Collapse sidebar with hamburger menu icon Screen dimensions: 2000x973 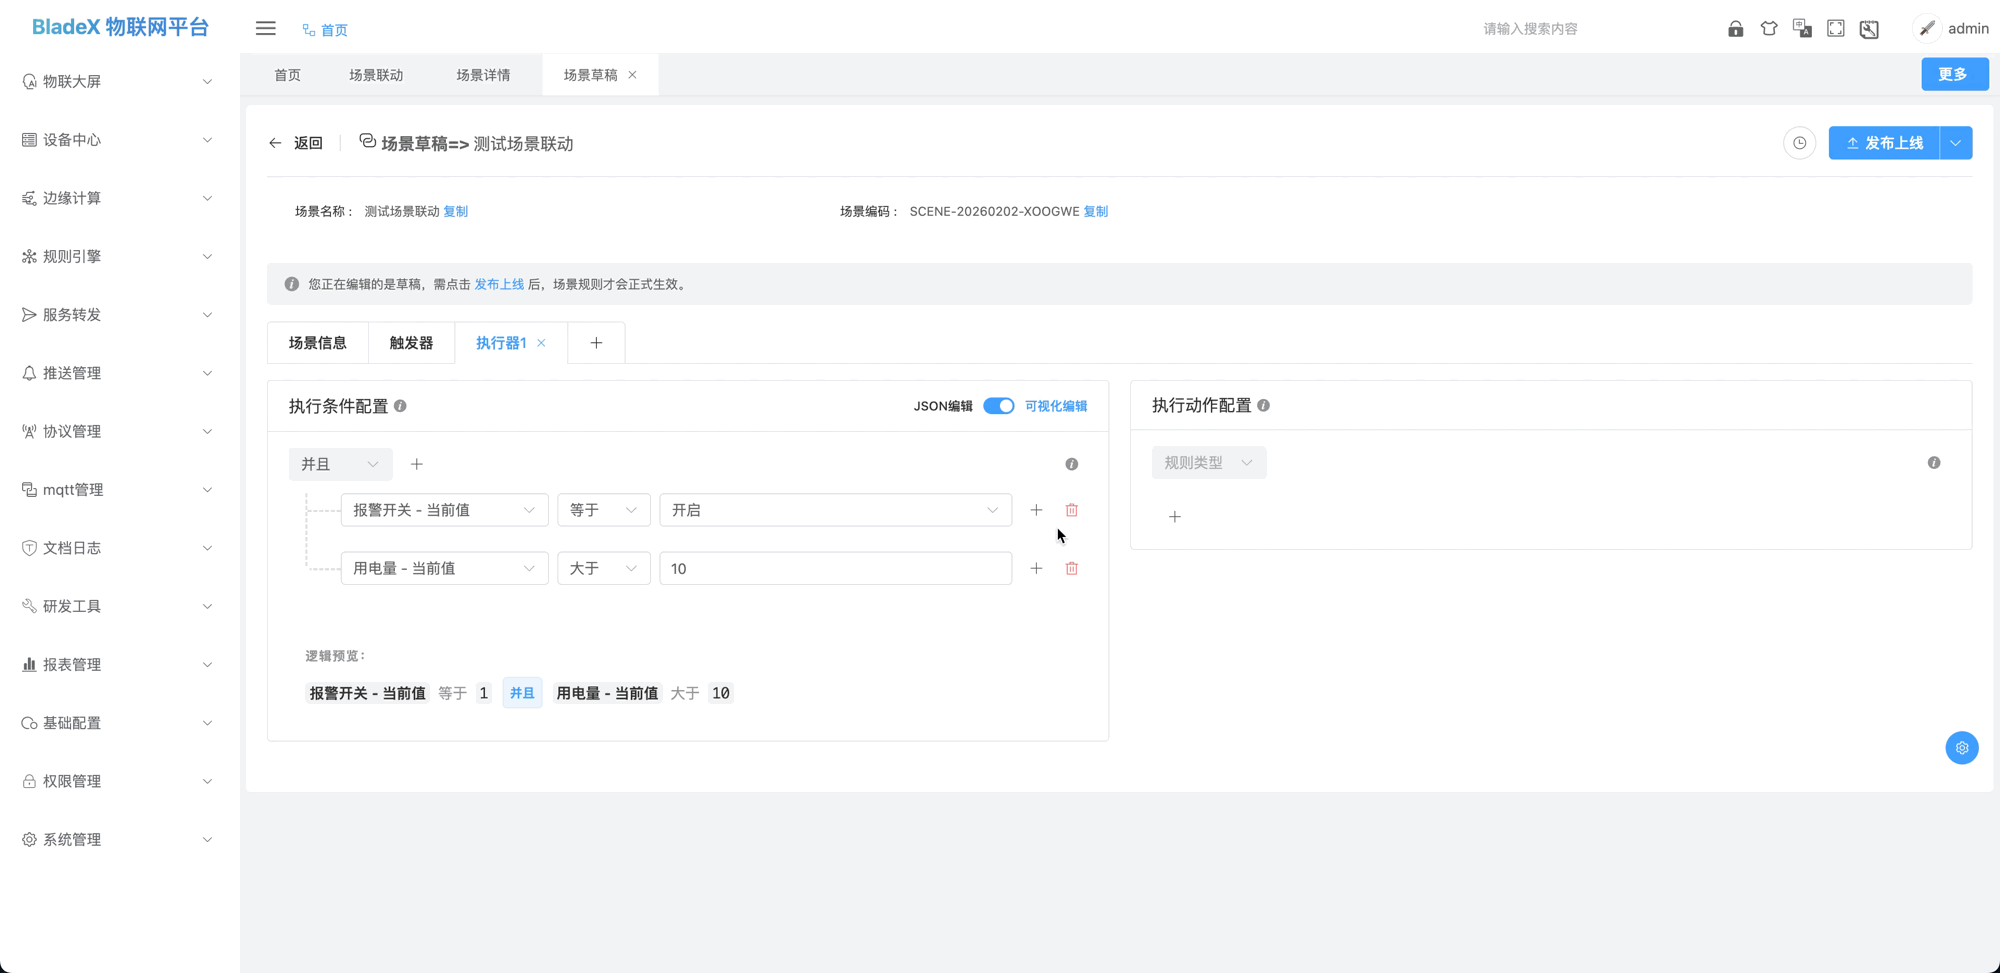pyautogui.click(x=265, y=29)
